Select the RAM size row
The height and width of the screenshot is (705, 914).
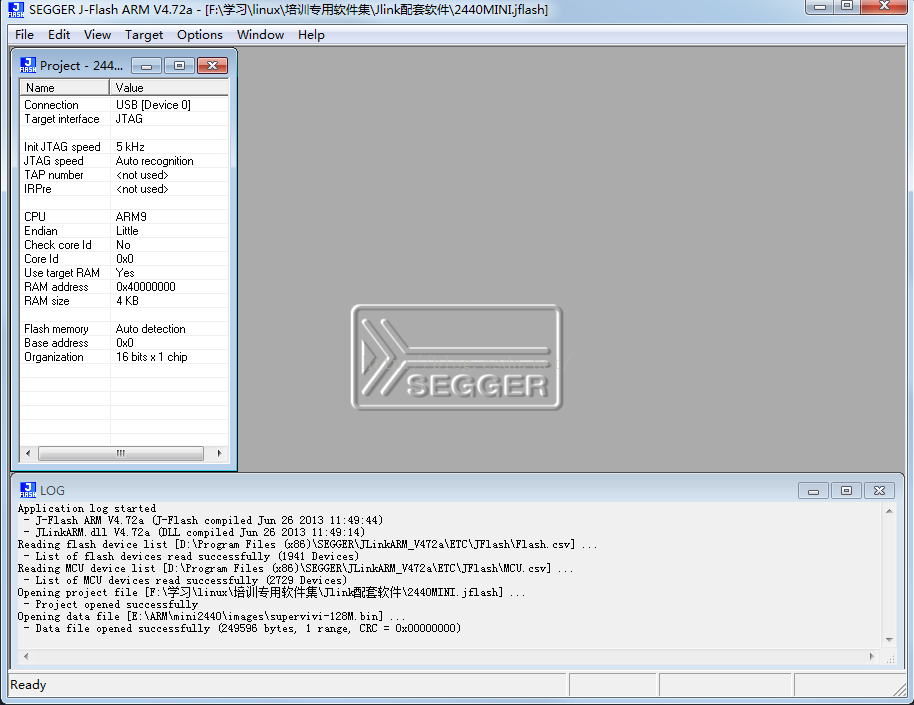(124, 301)
